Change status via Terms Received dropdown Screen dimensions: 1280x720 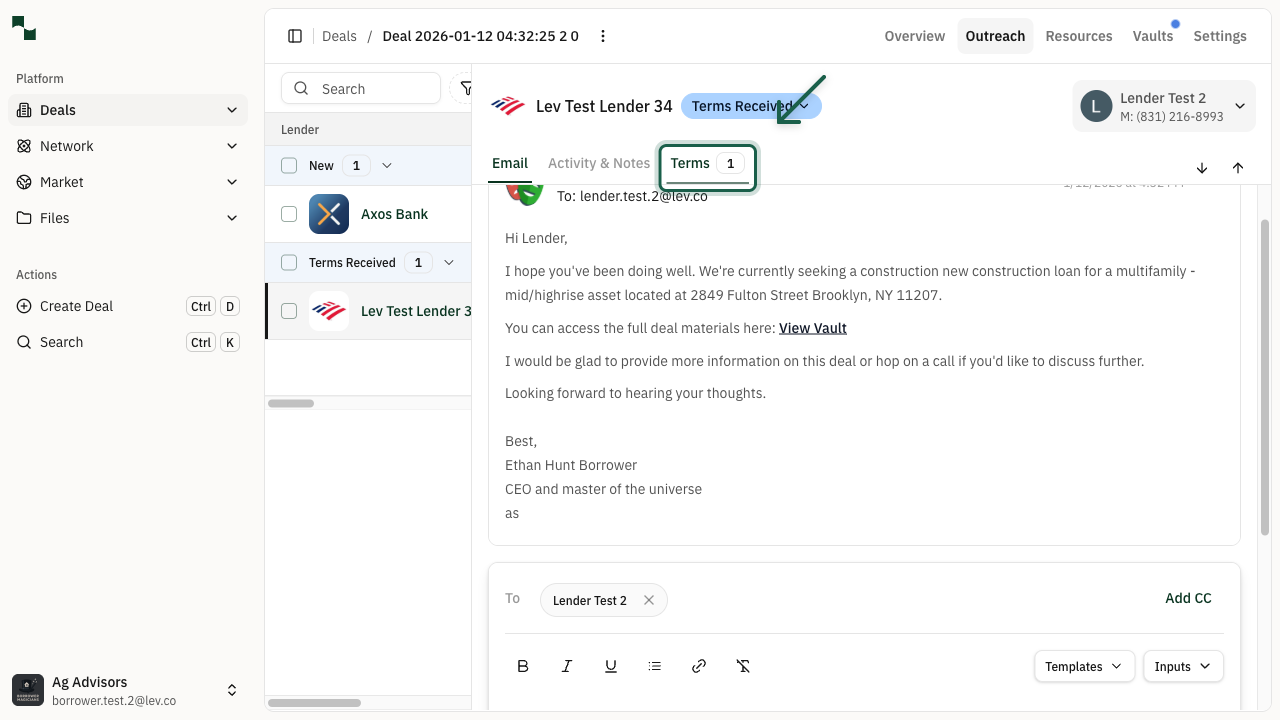(x=750, y=106)
